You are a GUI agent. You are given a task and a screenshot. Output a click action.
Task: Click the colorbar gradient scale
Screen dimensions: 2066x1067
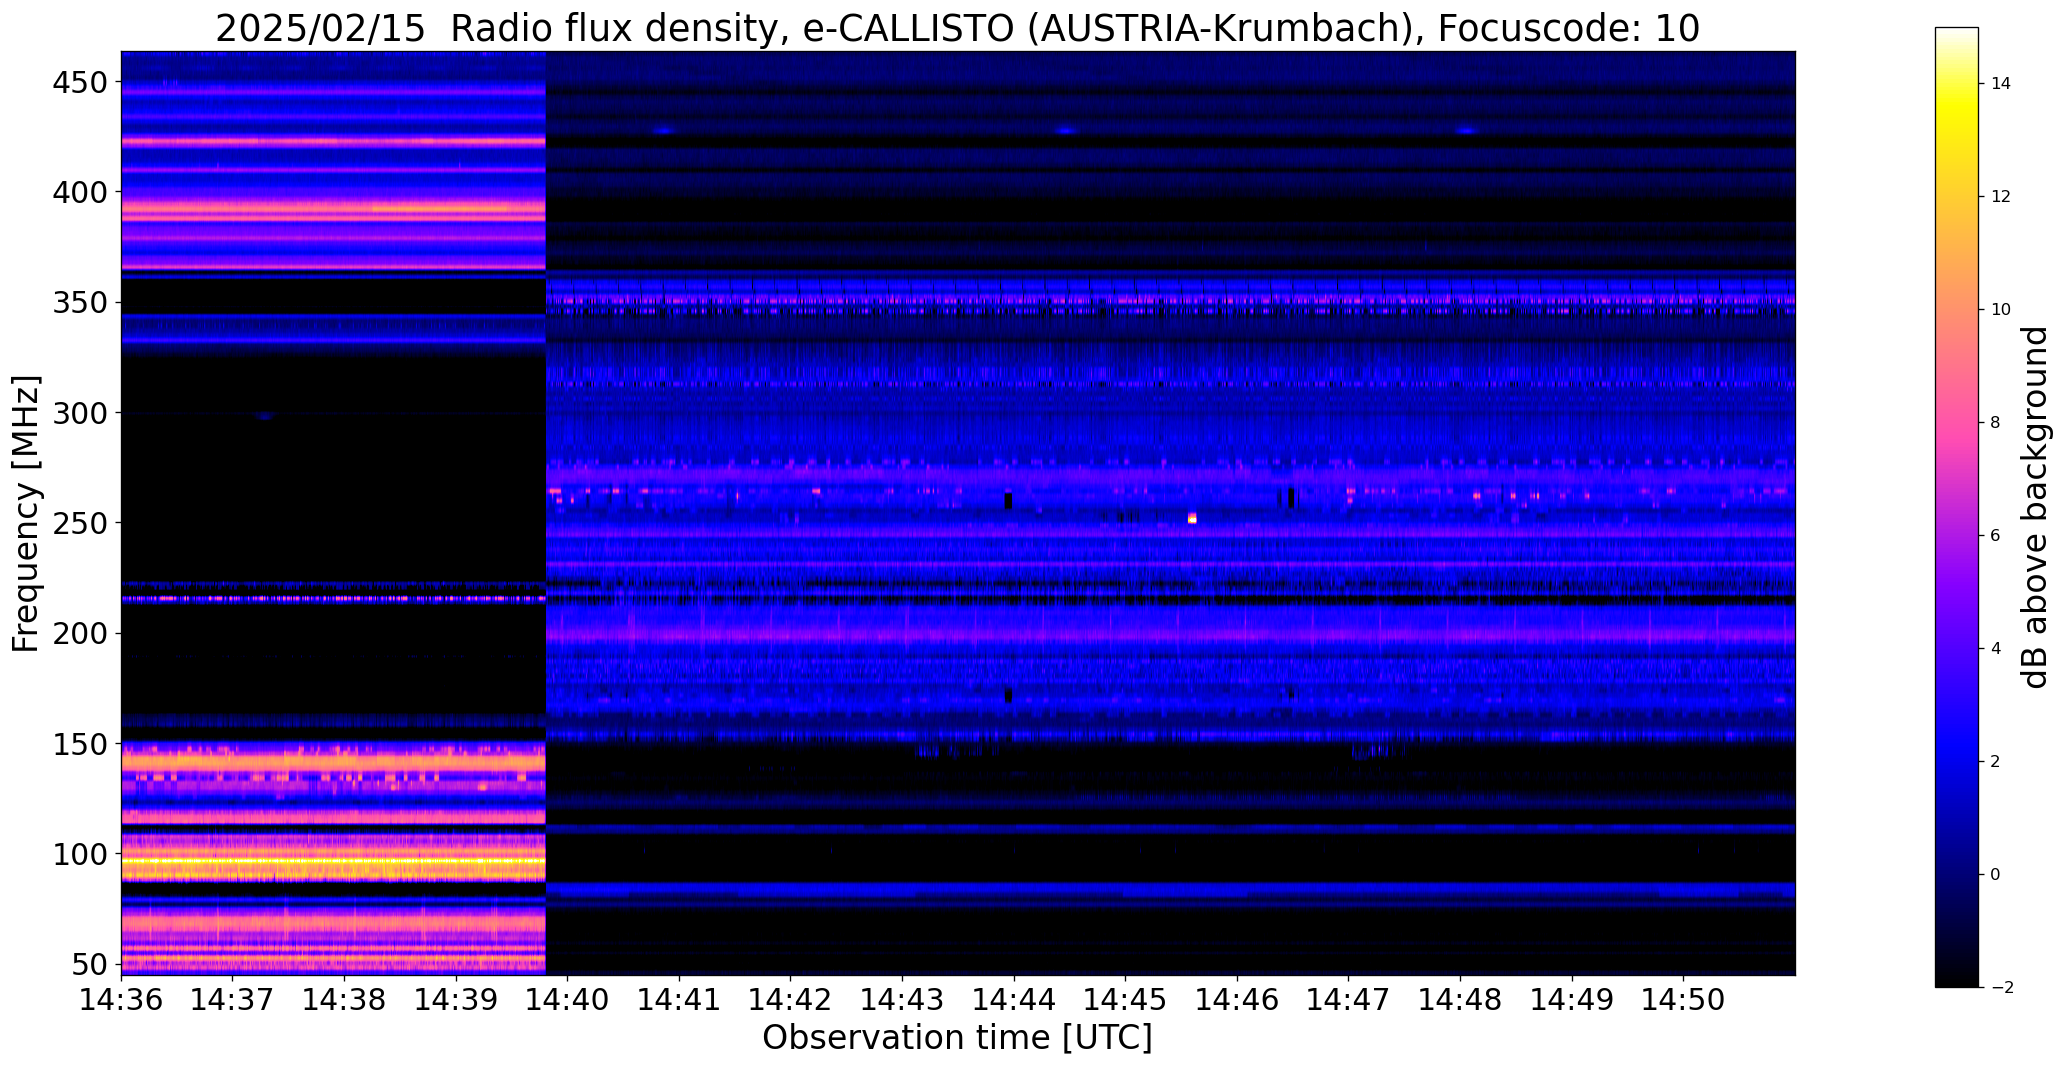1956,507
